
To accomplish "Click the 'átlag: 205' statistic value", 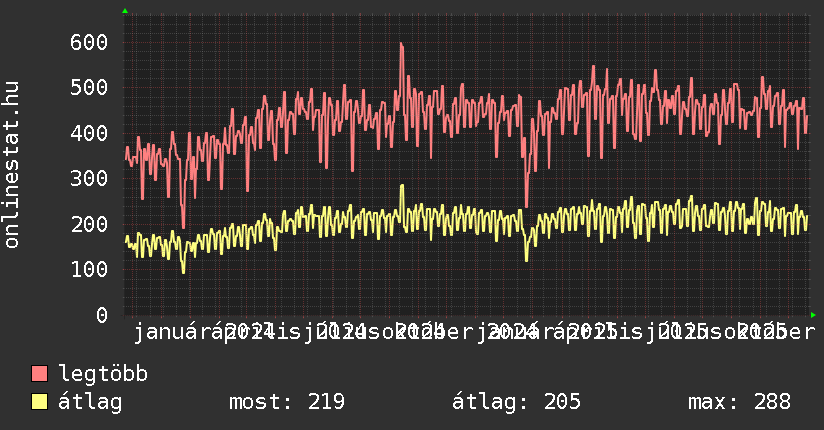I will [516, 402].
